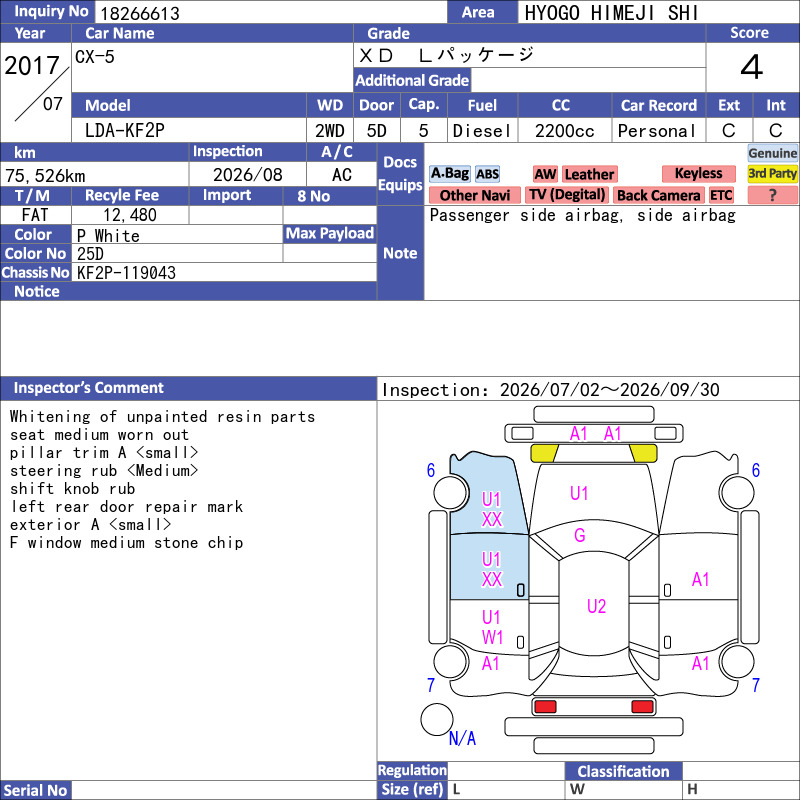Click the N/A spare tire circle

[x=437, y=719]
